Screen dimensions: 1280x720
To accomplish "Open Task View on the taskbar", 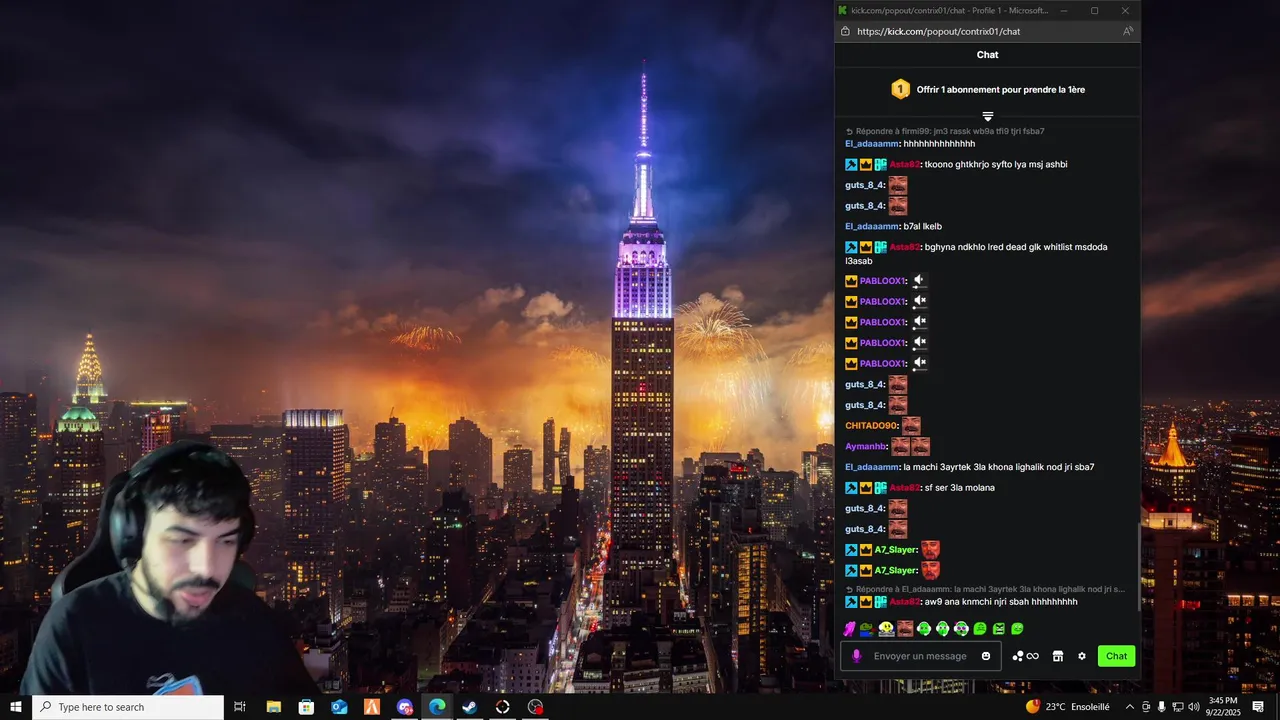I will tap(240, 707).
